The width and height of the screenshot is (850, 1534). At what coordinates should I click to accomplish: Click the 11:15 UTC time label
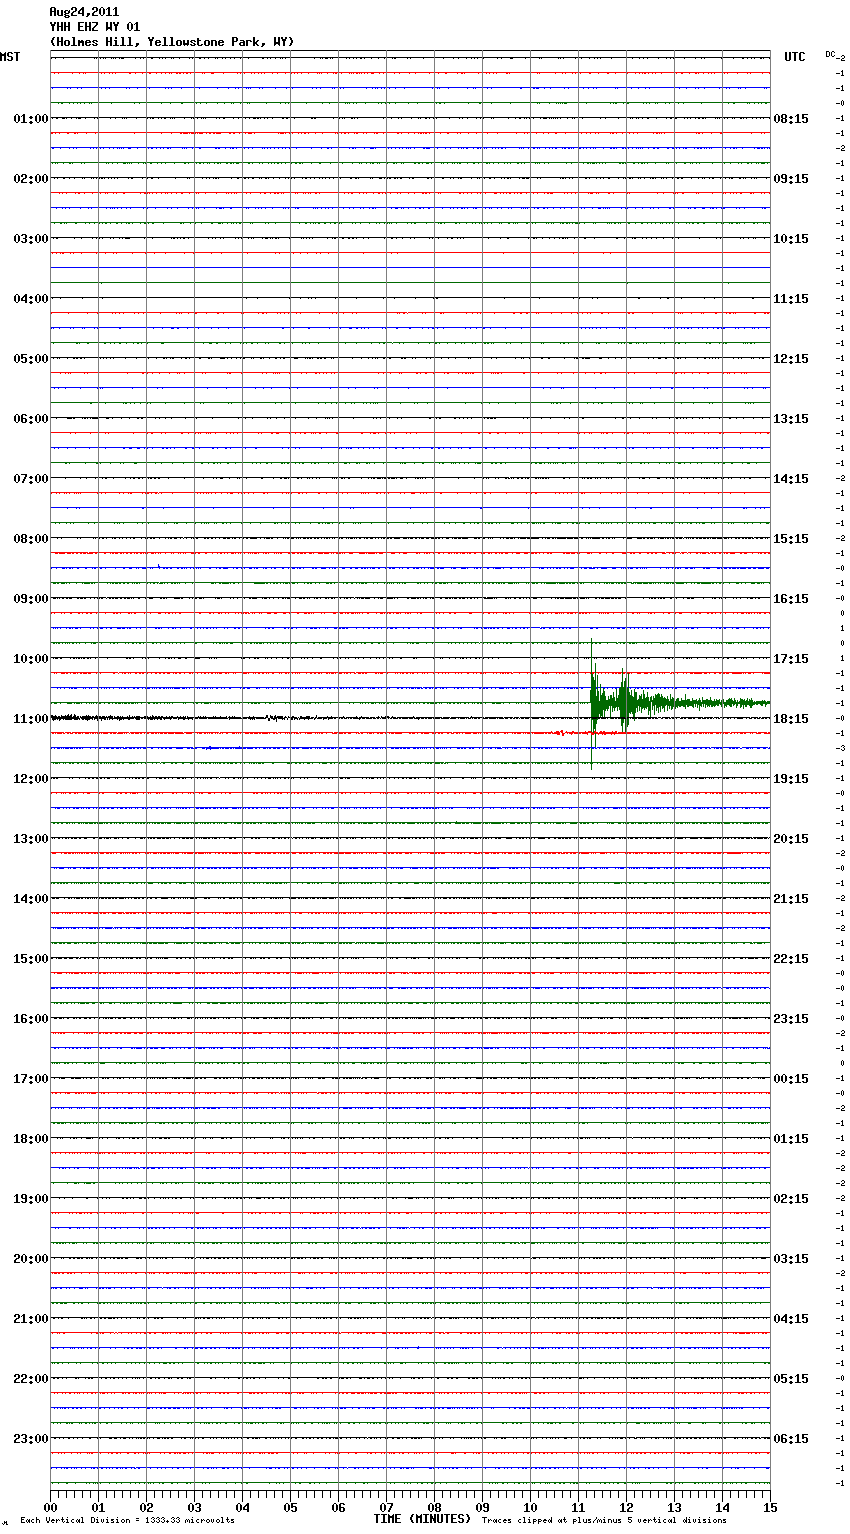point(791,299)
